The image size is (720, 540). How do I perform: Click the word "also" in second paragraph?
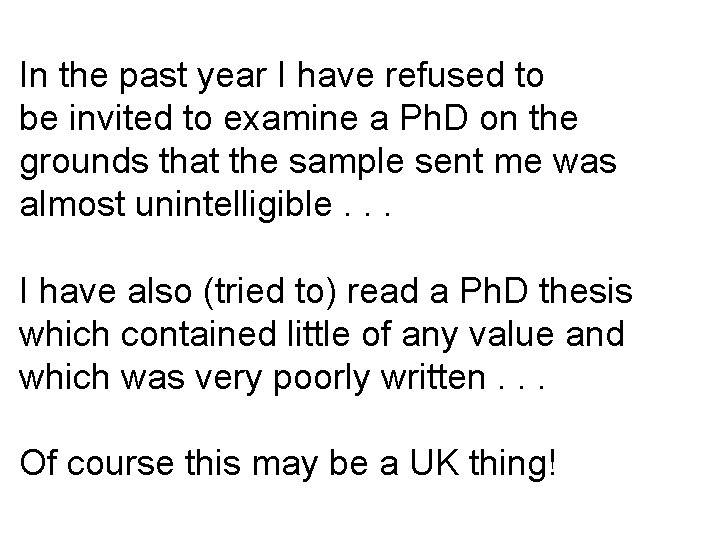click(x=160, y=291)
